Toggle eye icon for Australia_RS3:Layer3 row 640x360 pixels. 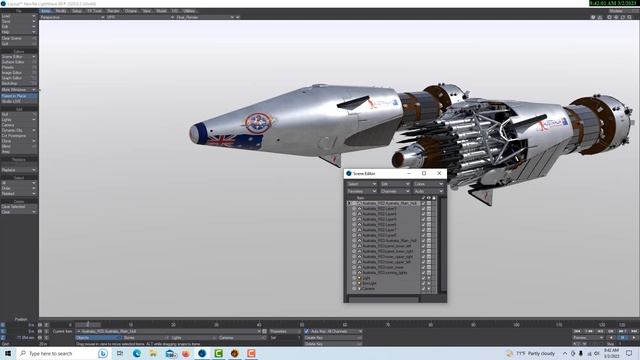(x=354, y=209)
